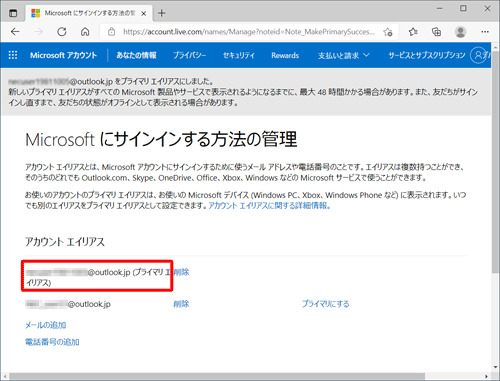Click 削除 for the second outlook.jp alias
This screenshot has width=500, height=381.
click(x=181, y=304)
